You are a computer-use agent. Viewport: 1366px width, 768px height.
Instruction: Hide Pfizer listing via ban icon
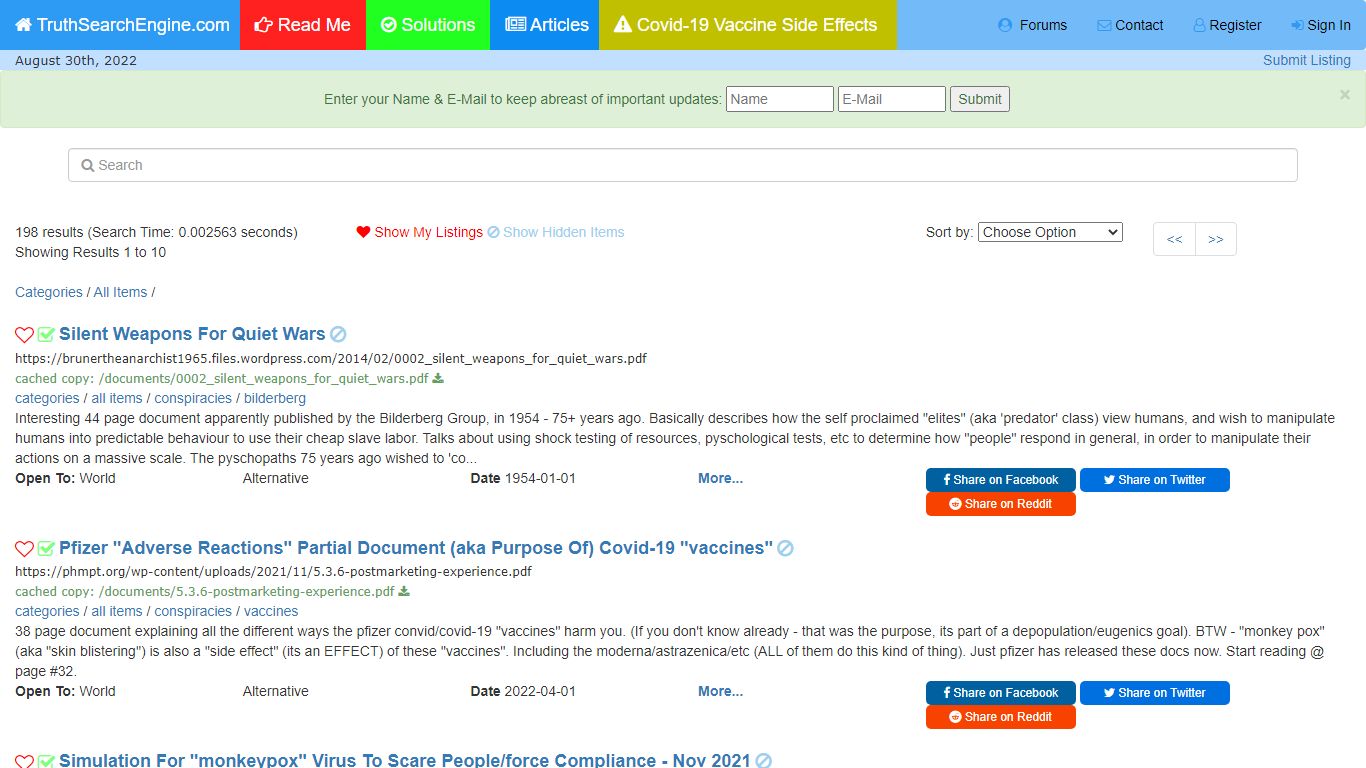(x=785, y=549)
